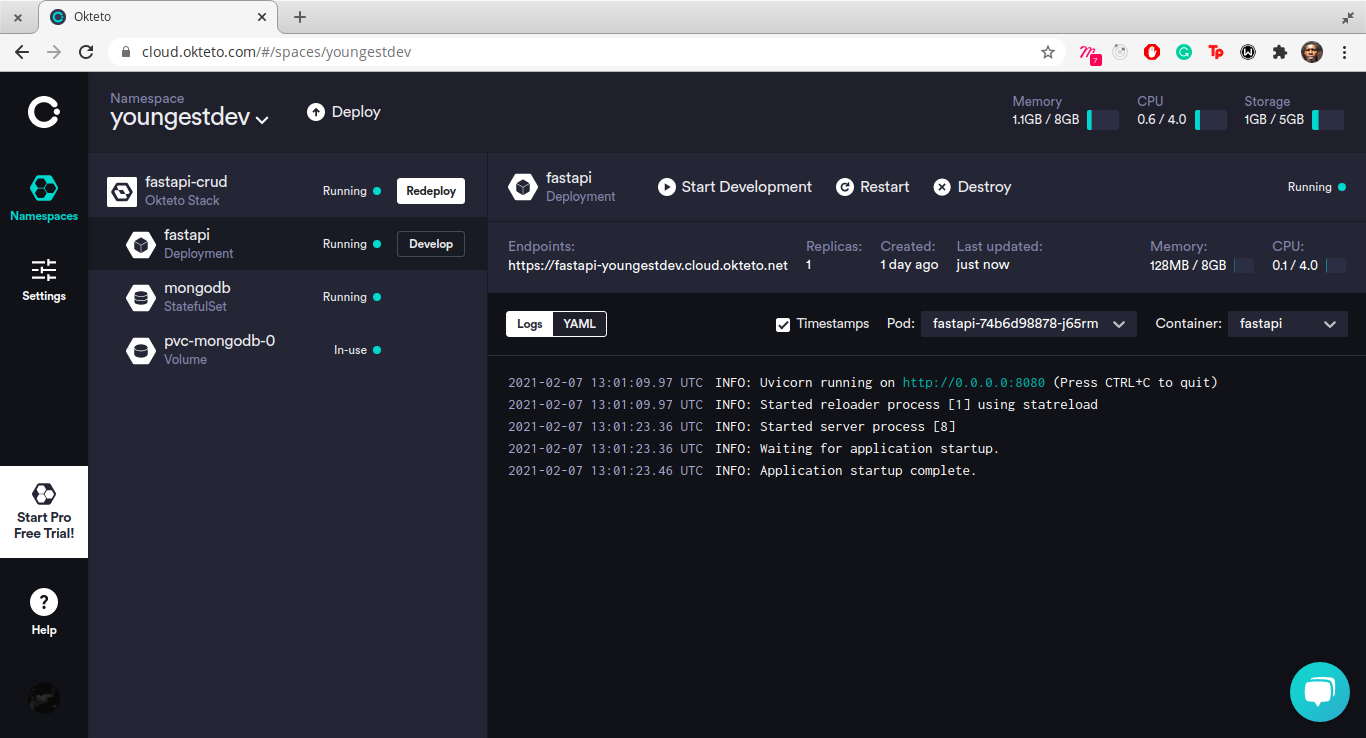
Task: Click the Develop button for fastapi
Action: (431, 244)
